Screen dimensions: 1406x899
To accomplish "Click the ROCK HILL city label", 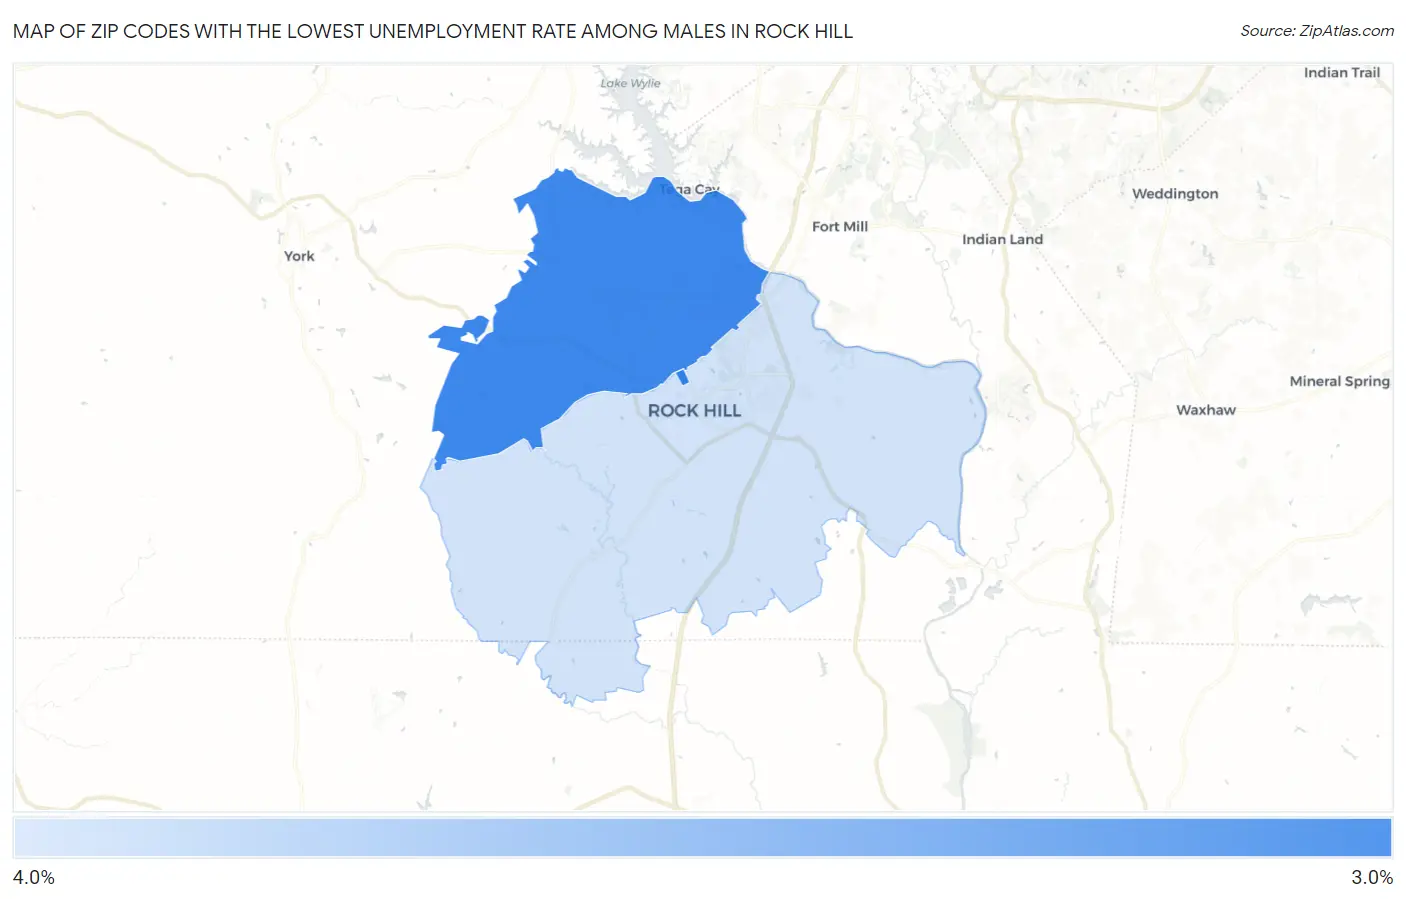I will (x=694, y=410).
